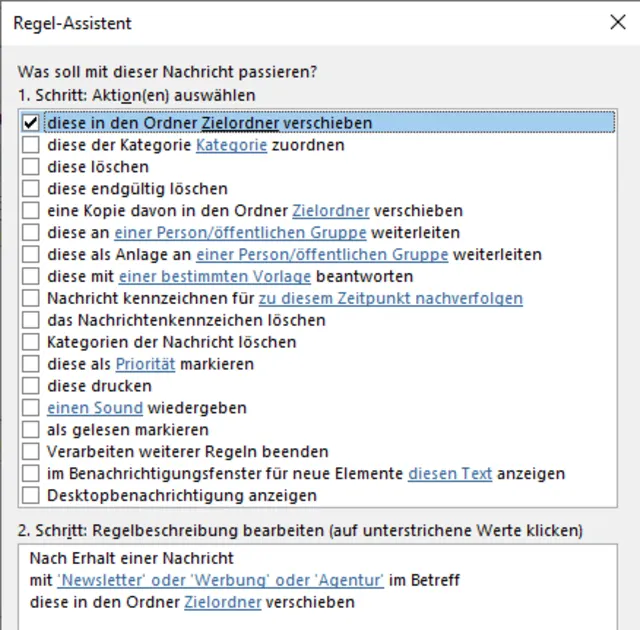This screenshot has height=630, width=640.
Task: Click 'Zielordner' link in the rule description
Action: click(223, 602)
